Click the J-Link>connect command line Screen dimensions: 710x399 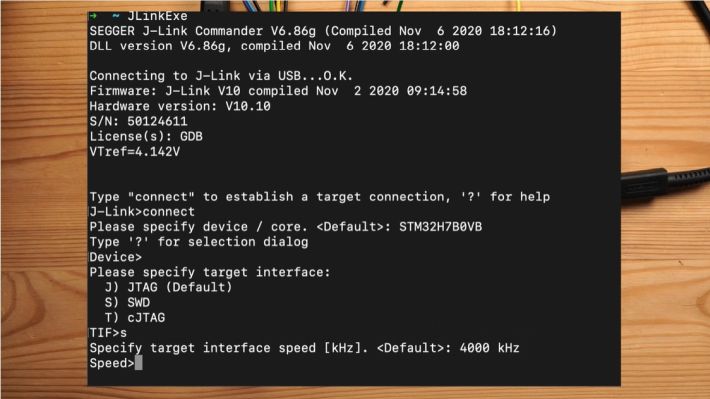[x=142, y=212]
